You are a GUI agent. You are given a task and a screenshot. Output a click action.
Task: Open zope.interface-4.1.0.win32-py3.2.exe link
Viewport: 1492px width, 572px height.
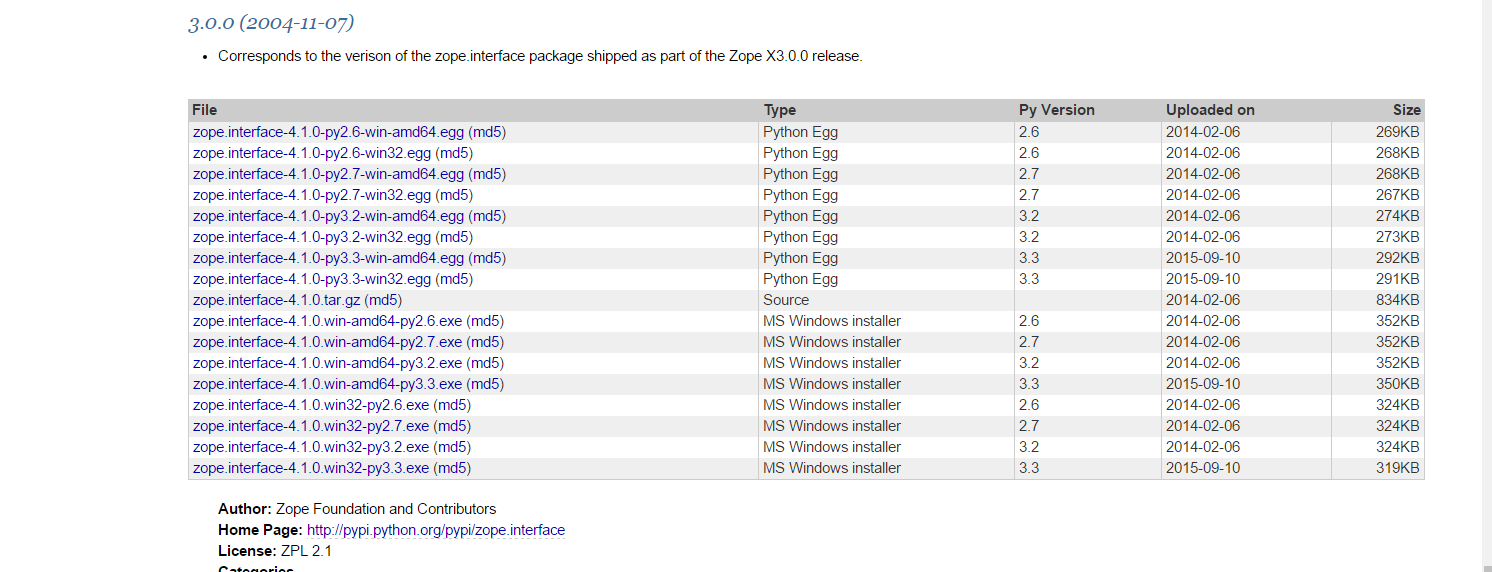pos(311,447)
